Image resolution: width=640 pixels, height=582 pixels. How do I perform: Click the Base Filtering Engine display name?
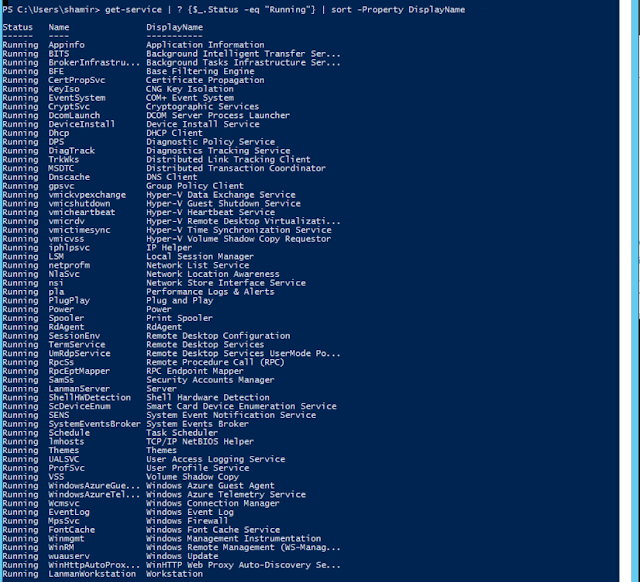(200, 71)
